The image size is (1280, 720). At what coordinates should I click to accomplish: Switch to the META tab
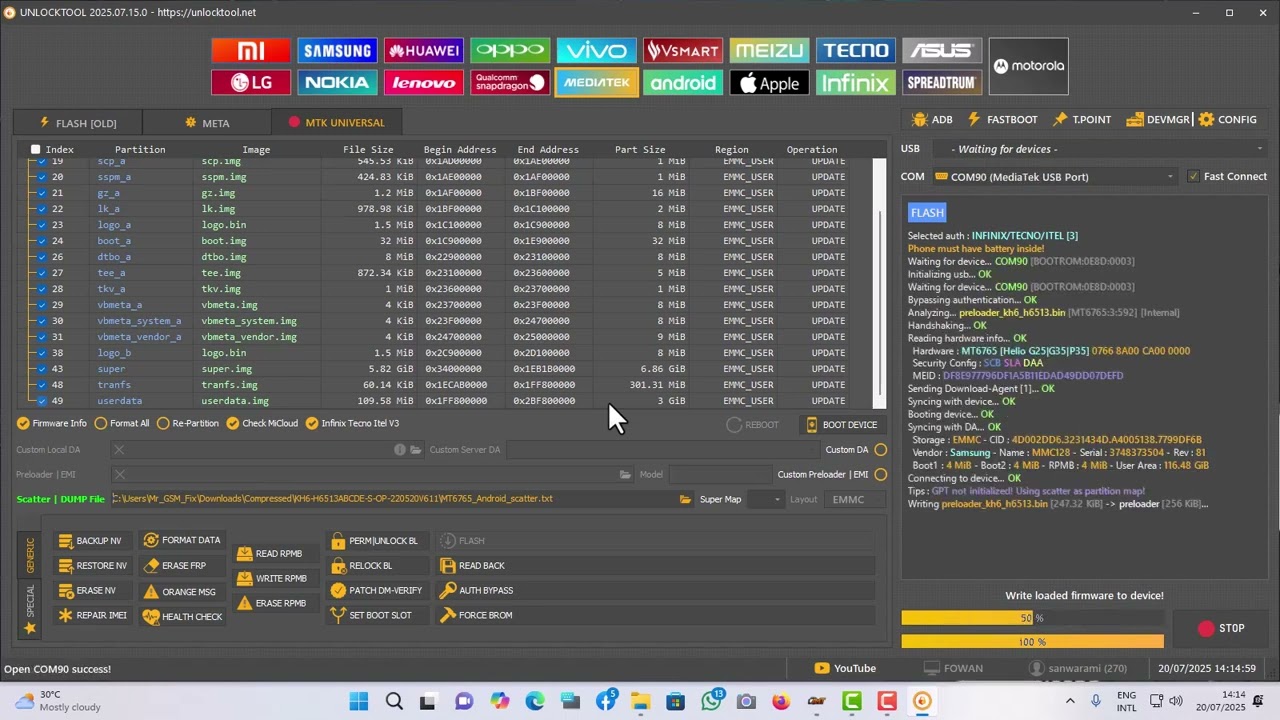point(207,123)
